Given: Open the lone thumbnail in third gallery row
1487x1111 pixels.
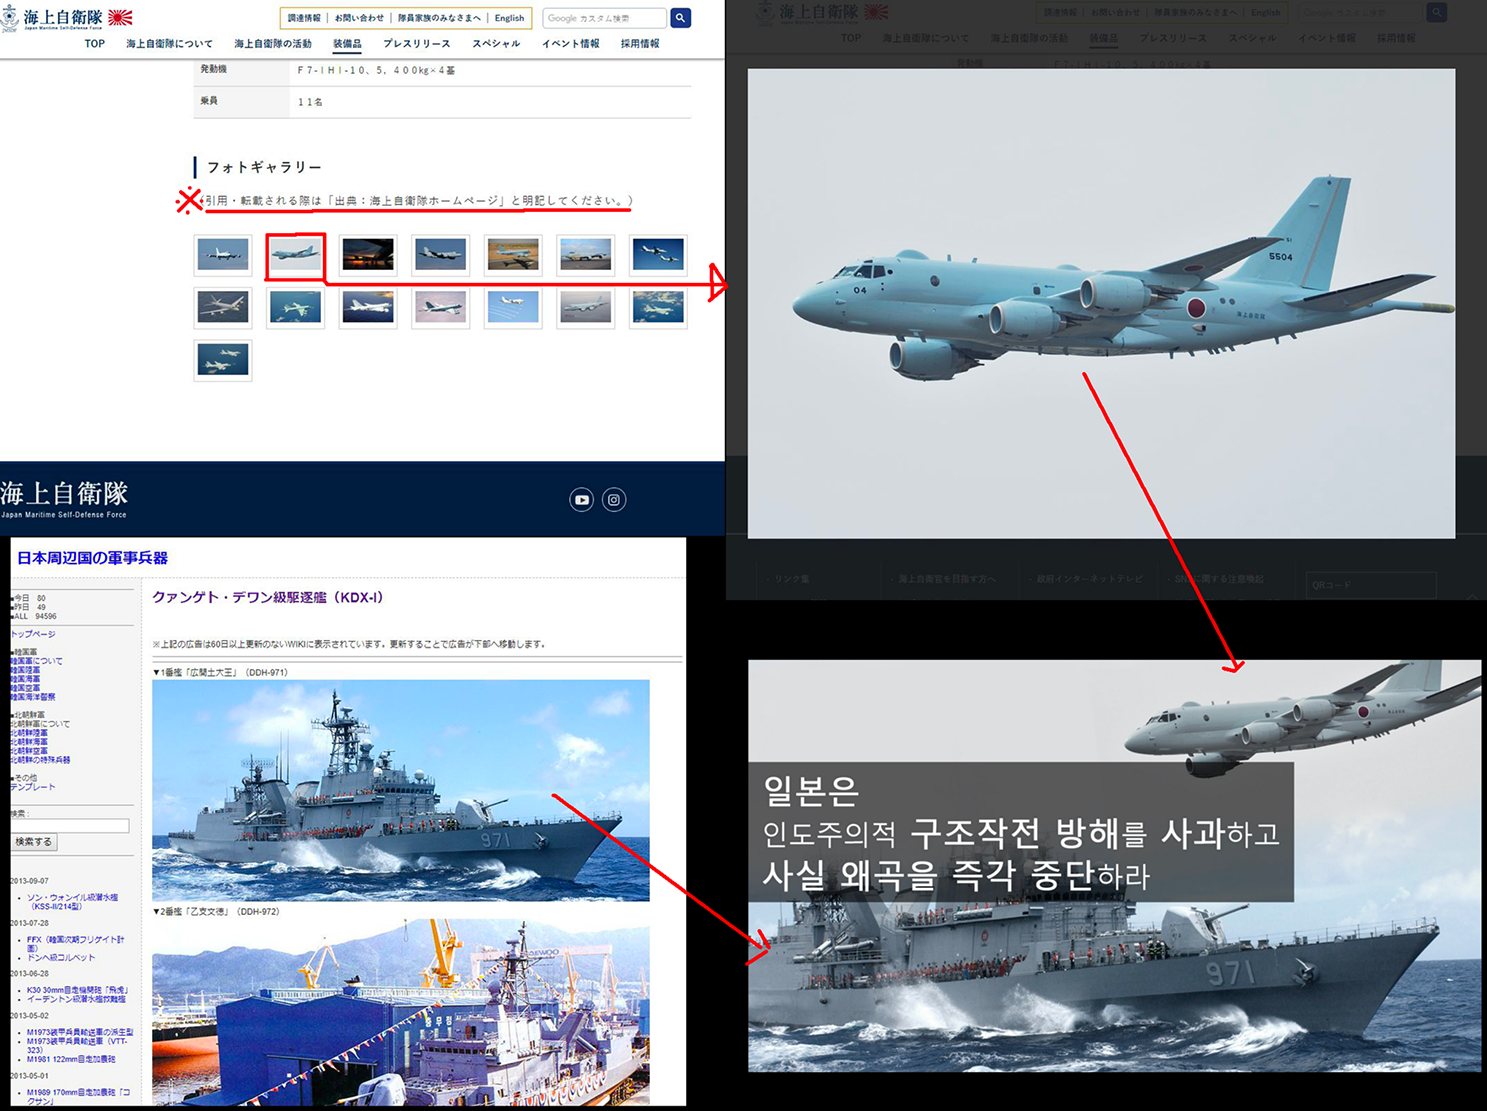Looking at the screenshot, I should (x=223, y=360).
